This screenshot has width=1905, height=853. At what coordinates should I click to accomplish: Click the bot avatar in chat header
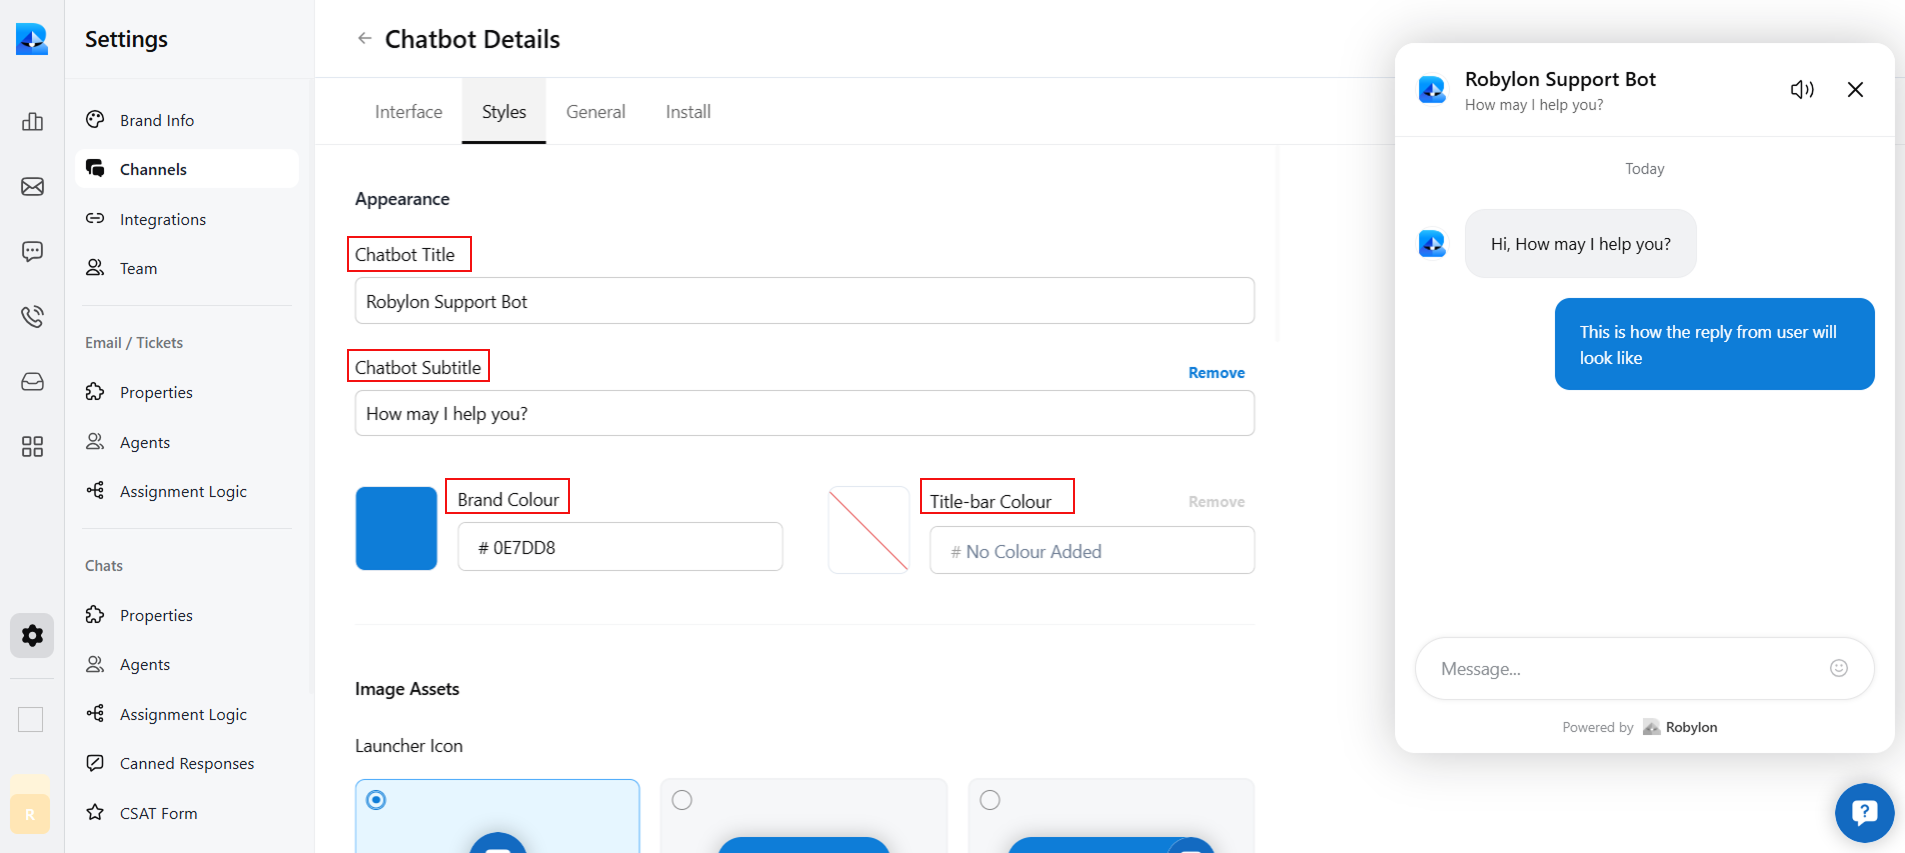(1432, 90)
